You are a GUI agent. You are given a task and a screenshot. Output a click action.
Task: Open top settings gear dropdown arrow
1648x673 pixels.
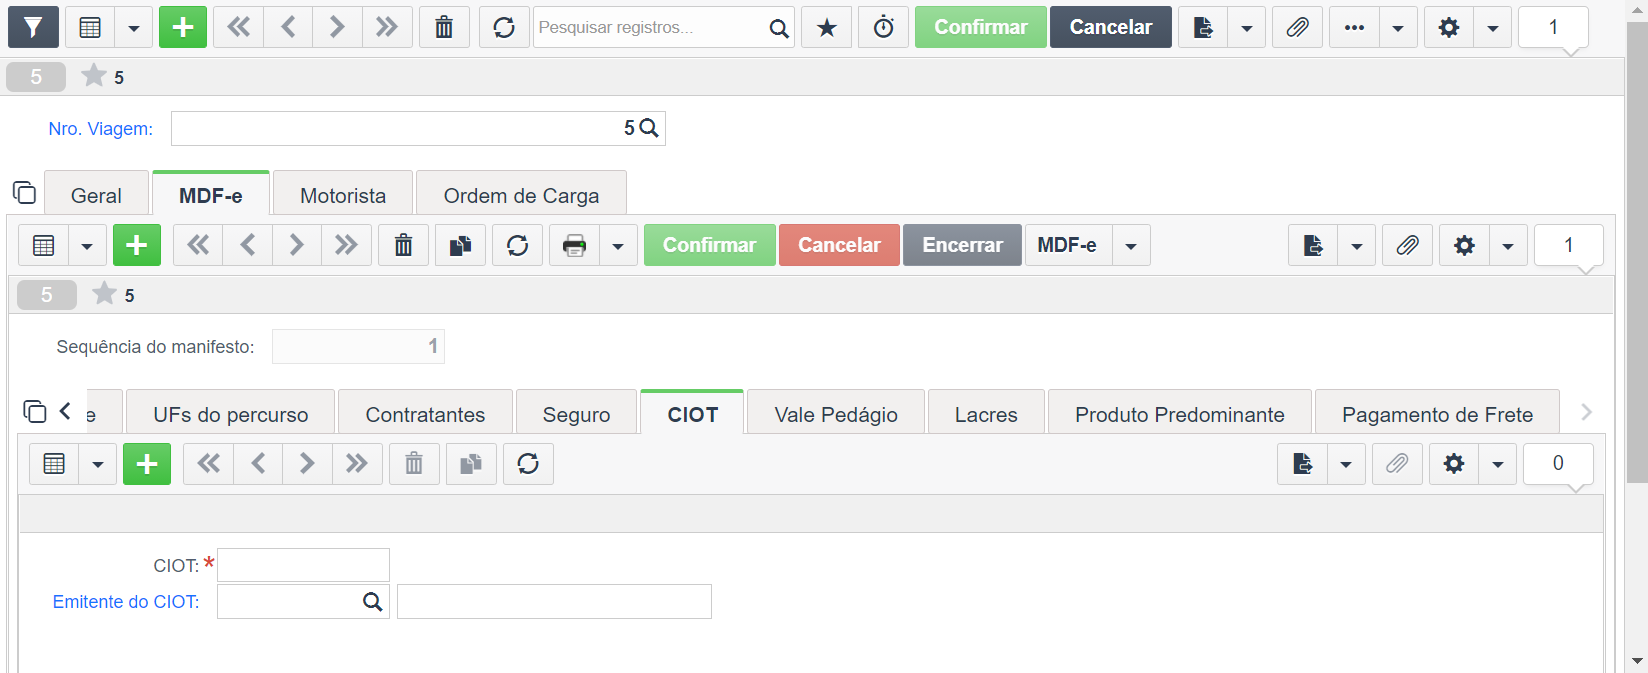pyautogui.click(x=1492, y=27)
